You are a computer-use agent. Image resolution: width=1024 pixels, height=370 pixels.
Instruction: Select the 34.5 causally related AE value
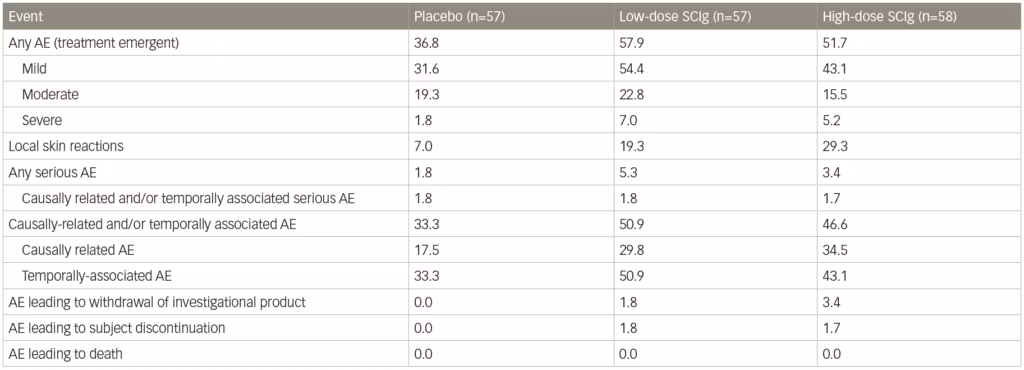(835, 250)
